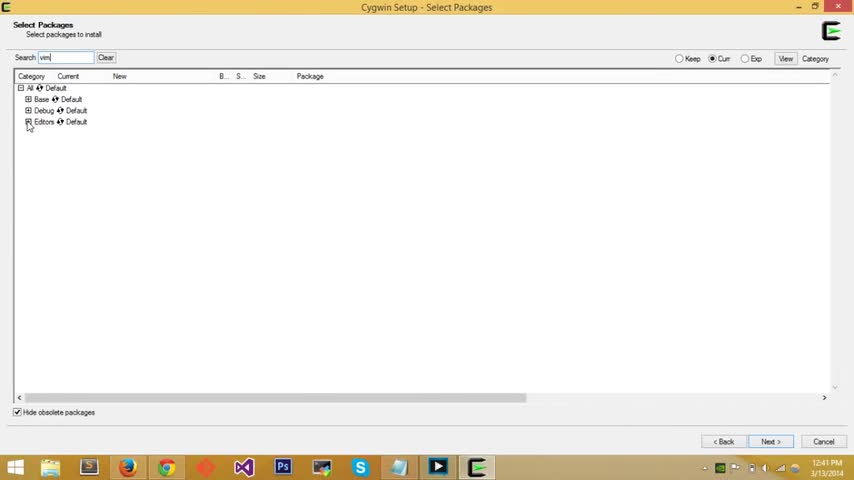854x480 pixels.
Task: Show hidden tray icons arrow
Action: click(x=705, y=468)
